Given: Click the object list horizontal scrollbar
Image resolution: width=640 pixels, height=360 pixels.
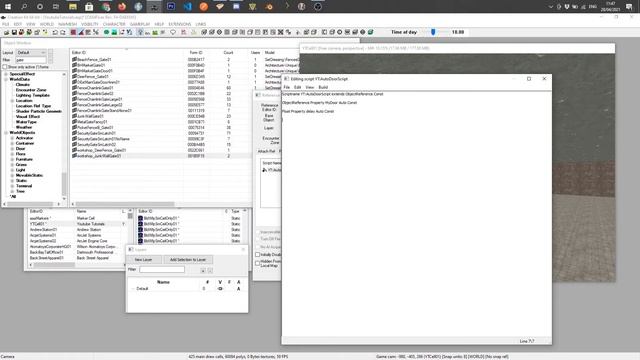Looking at the screenshot, I should pos(125,204).
